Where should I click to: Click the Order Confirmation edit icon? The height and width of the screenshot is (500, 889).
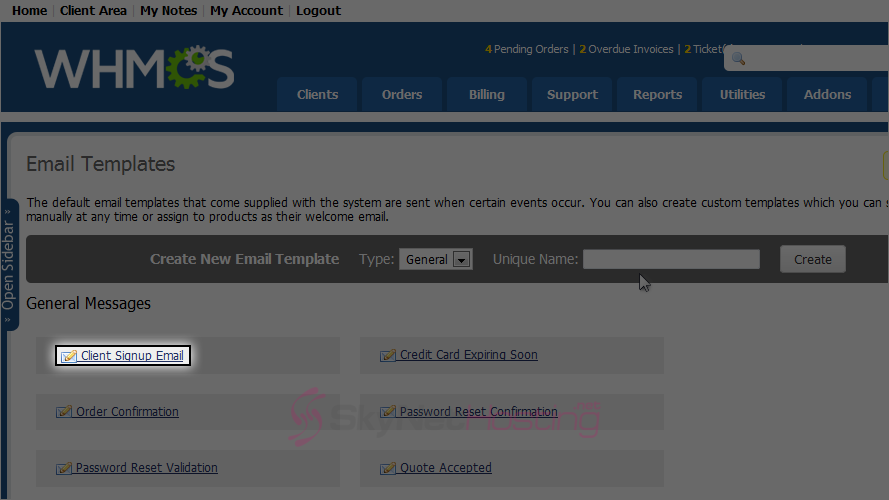click(64, 412)
